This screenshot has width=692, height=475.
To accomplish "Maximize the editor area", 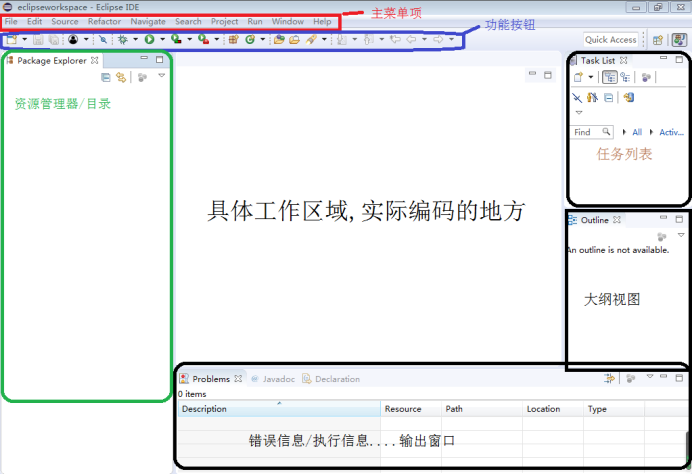I will pos(548,75).
